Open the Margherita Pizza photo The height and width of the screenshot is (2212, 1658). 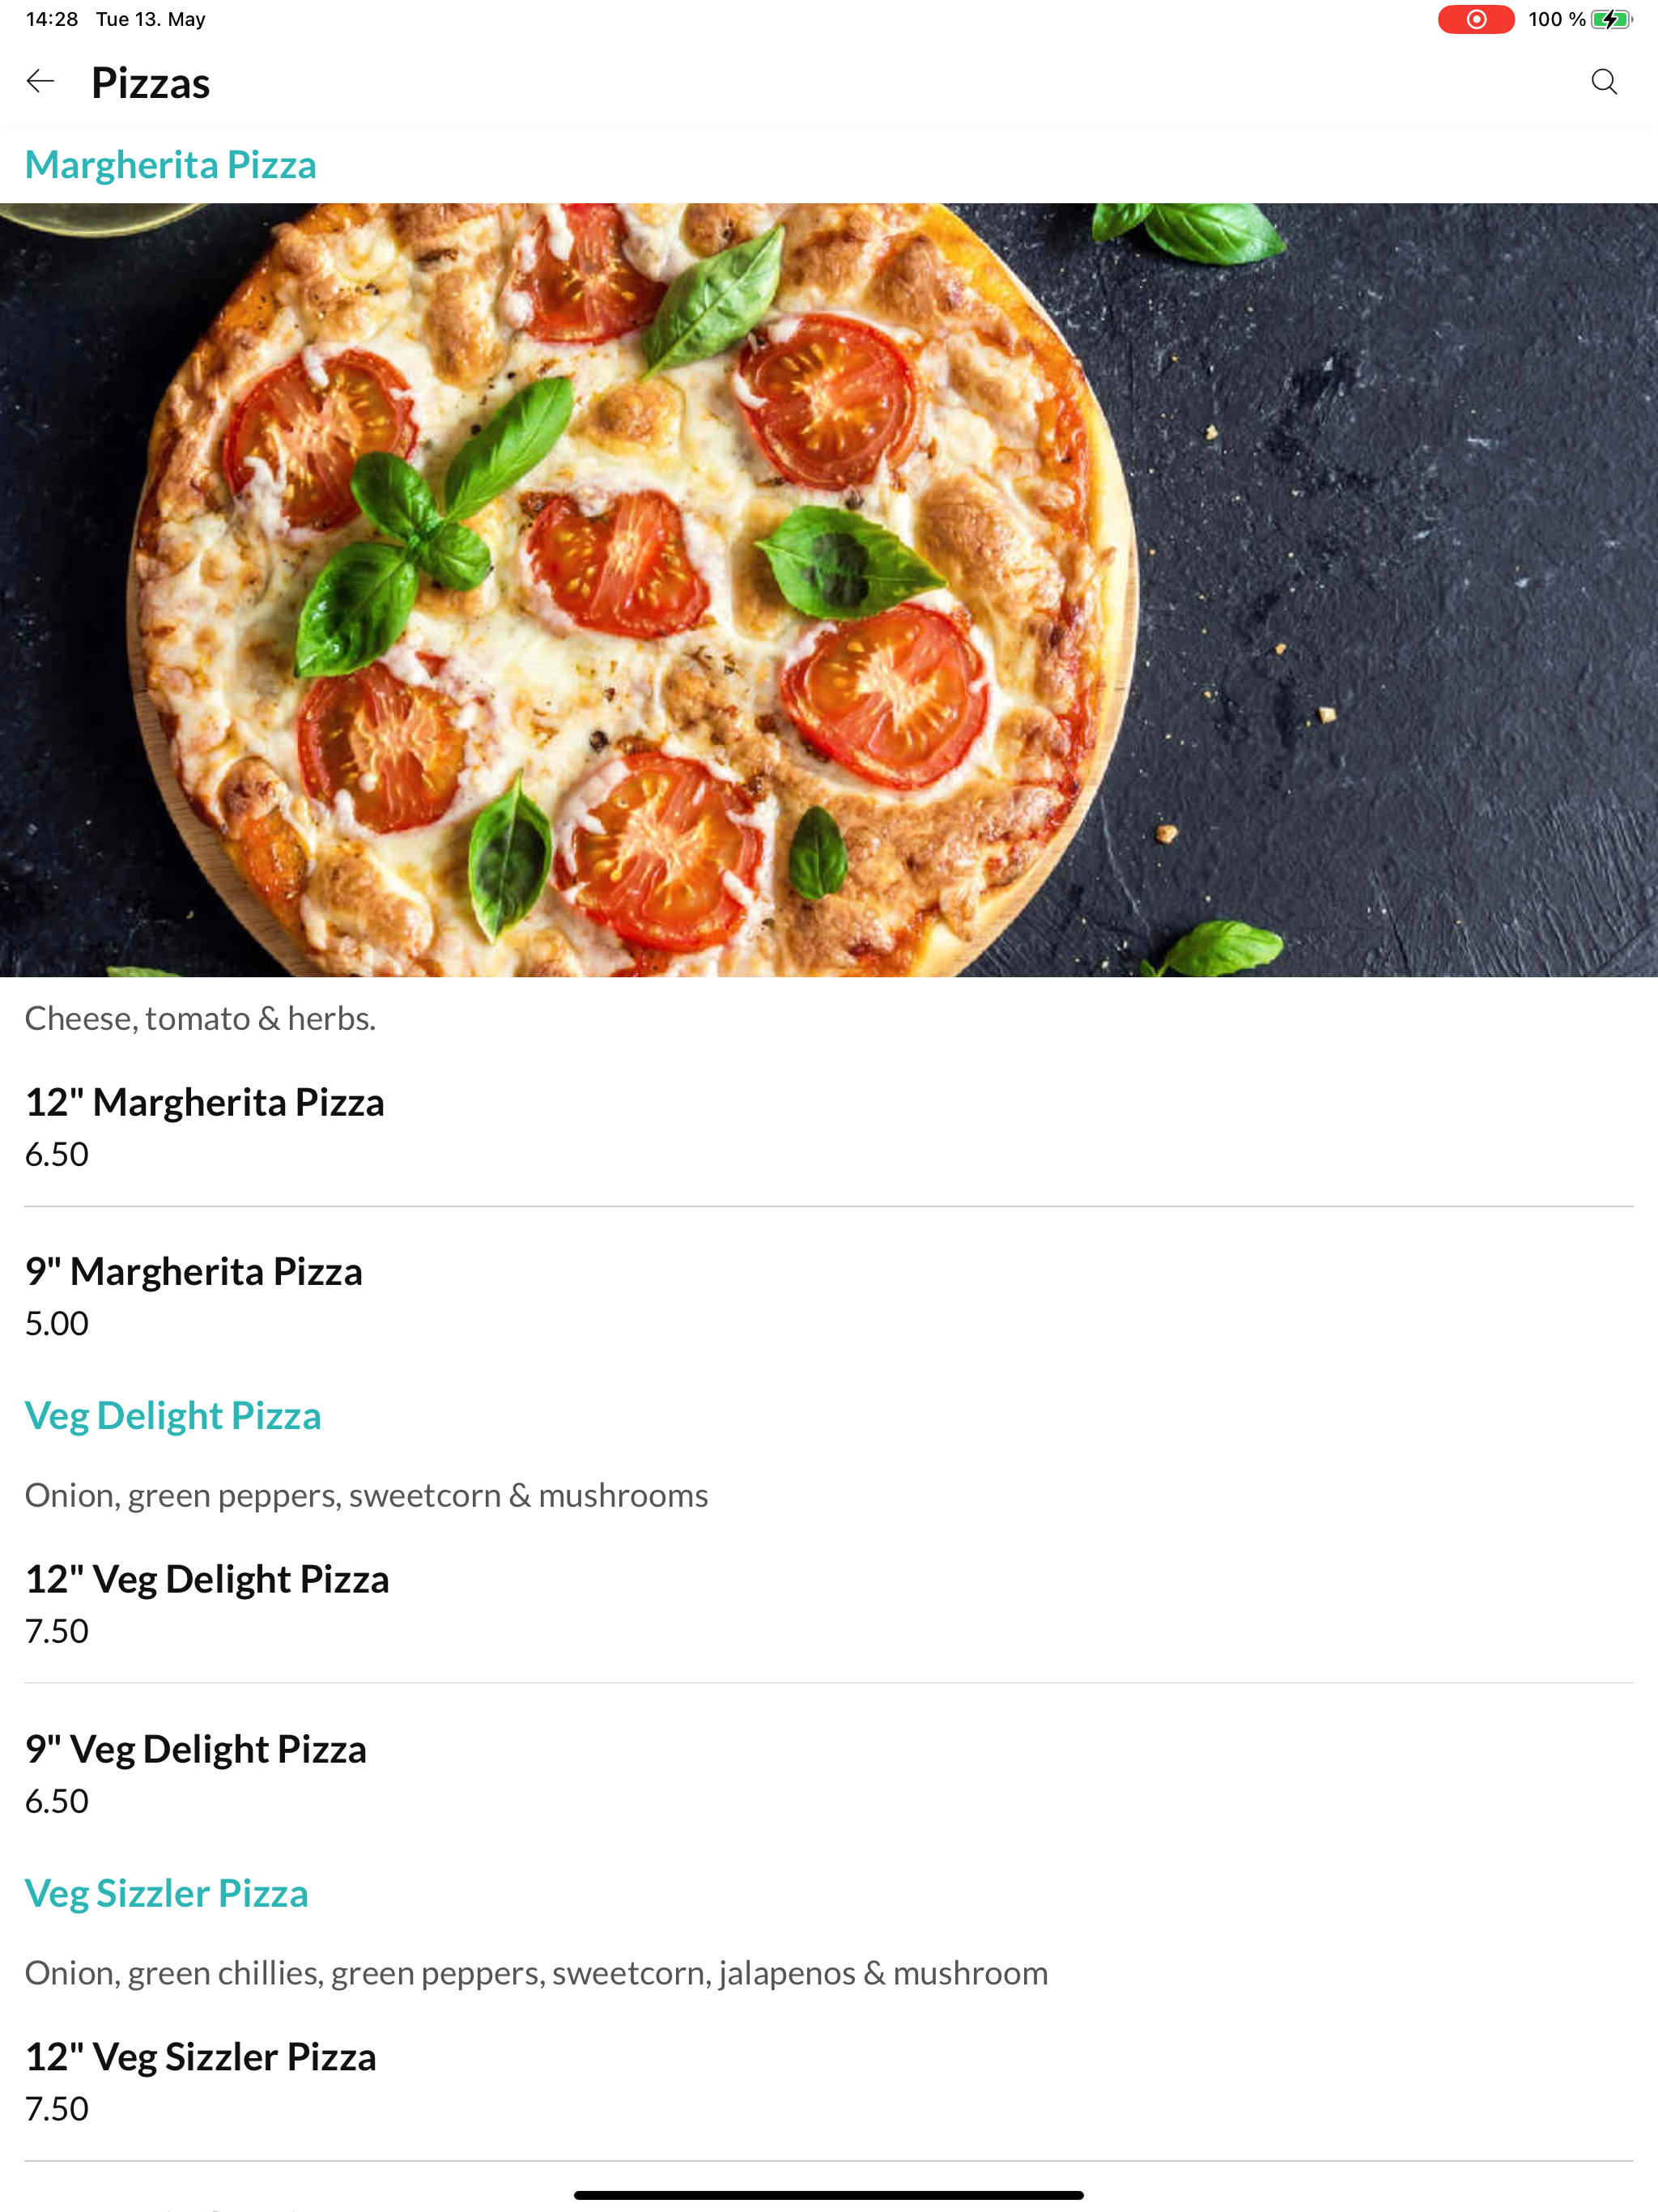point(829,590)
